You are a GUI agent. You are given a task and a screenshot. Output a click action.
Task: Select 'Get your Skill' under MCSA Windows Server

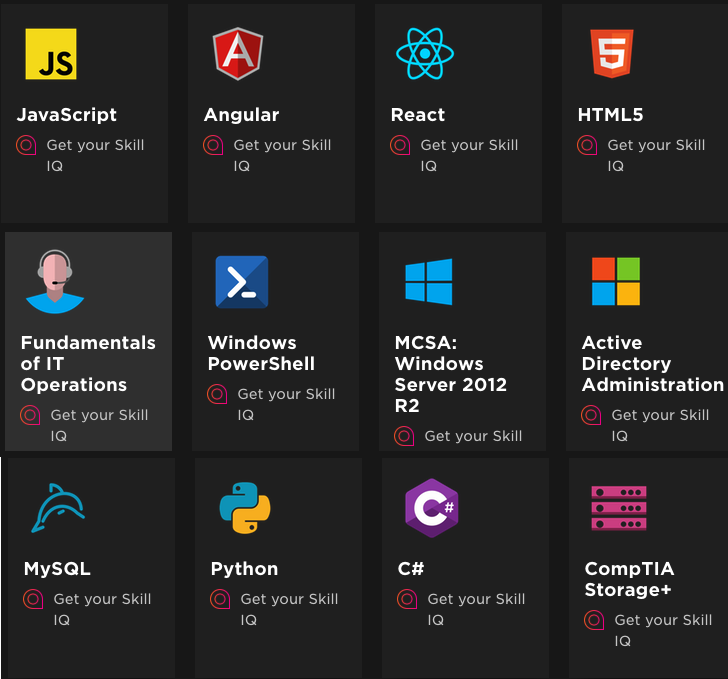click(x=474, y=437)
